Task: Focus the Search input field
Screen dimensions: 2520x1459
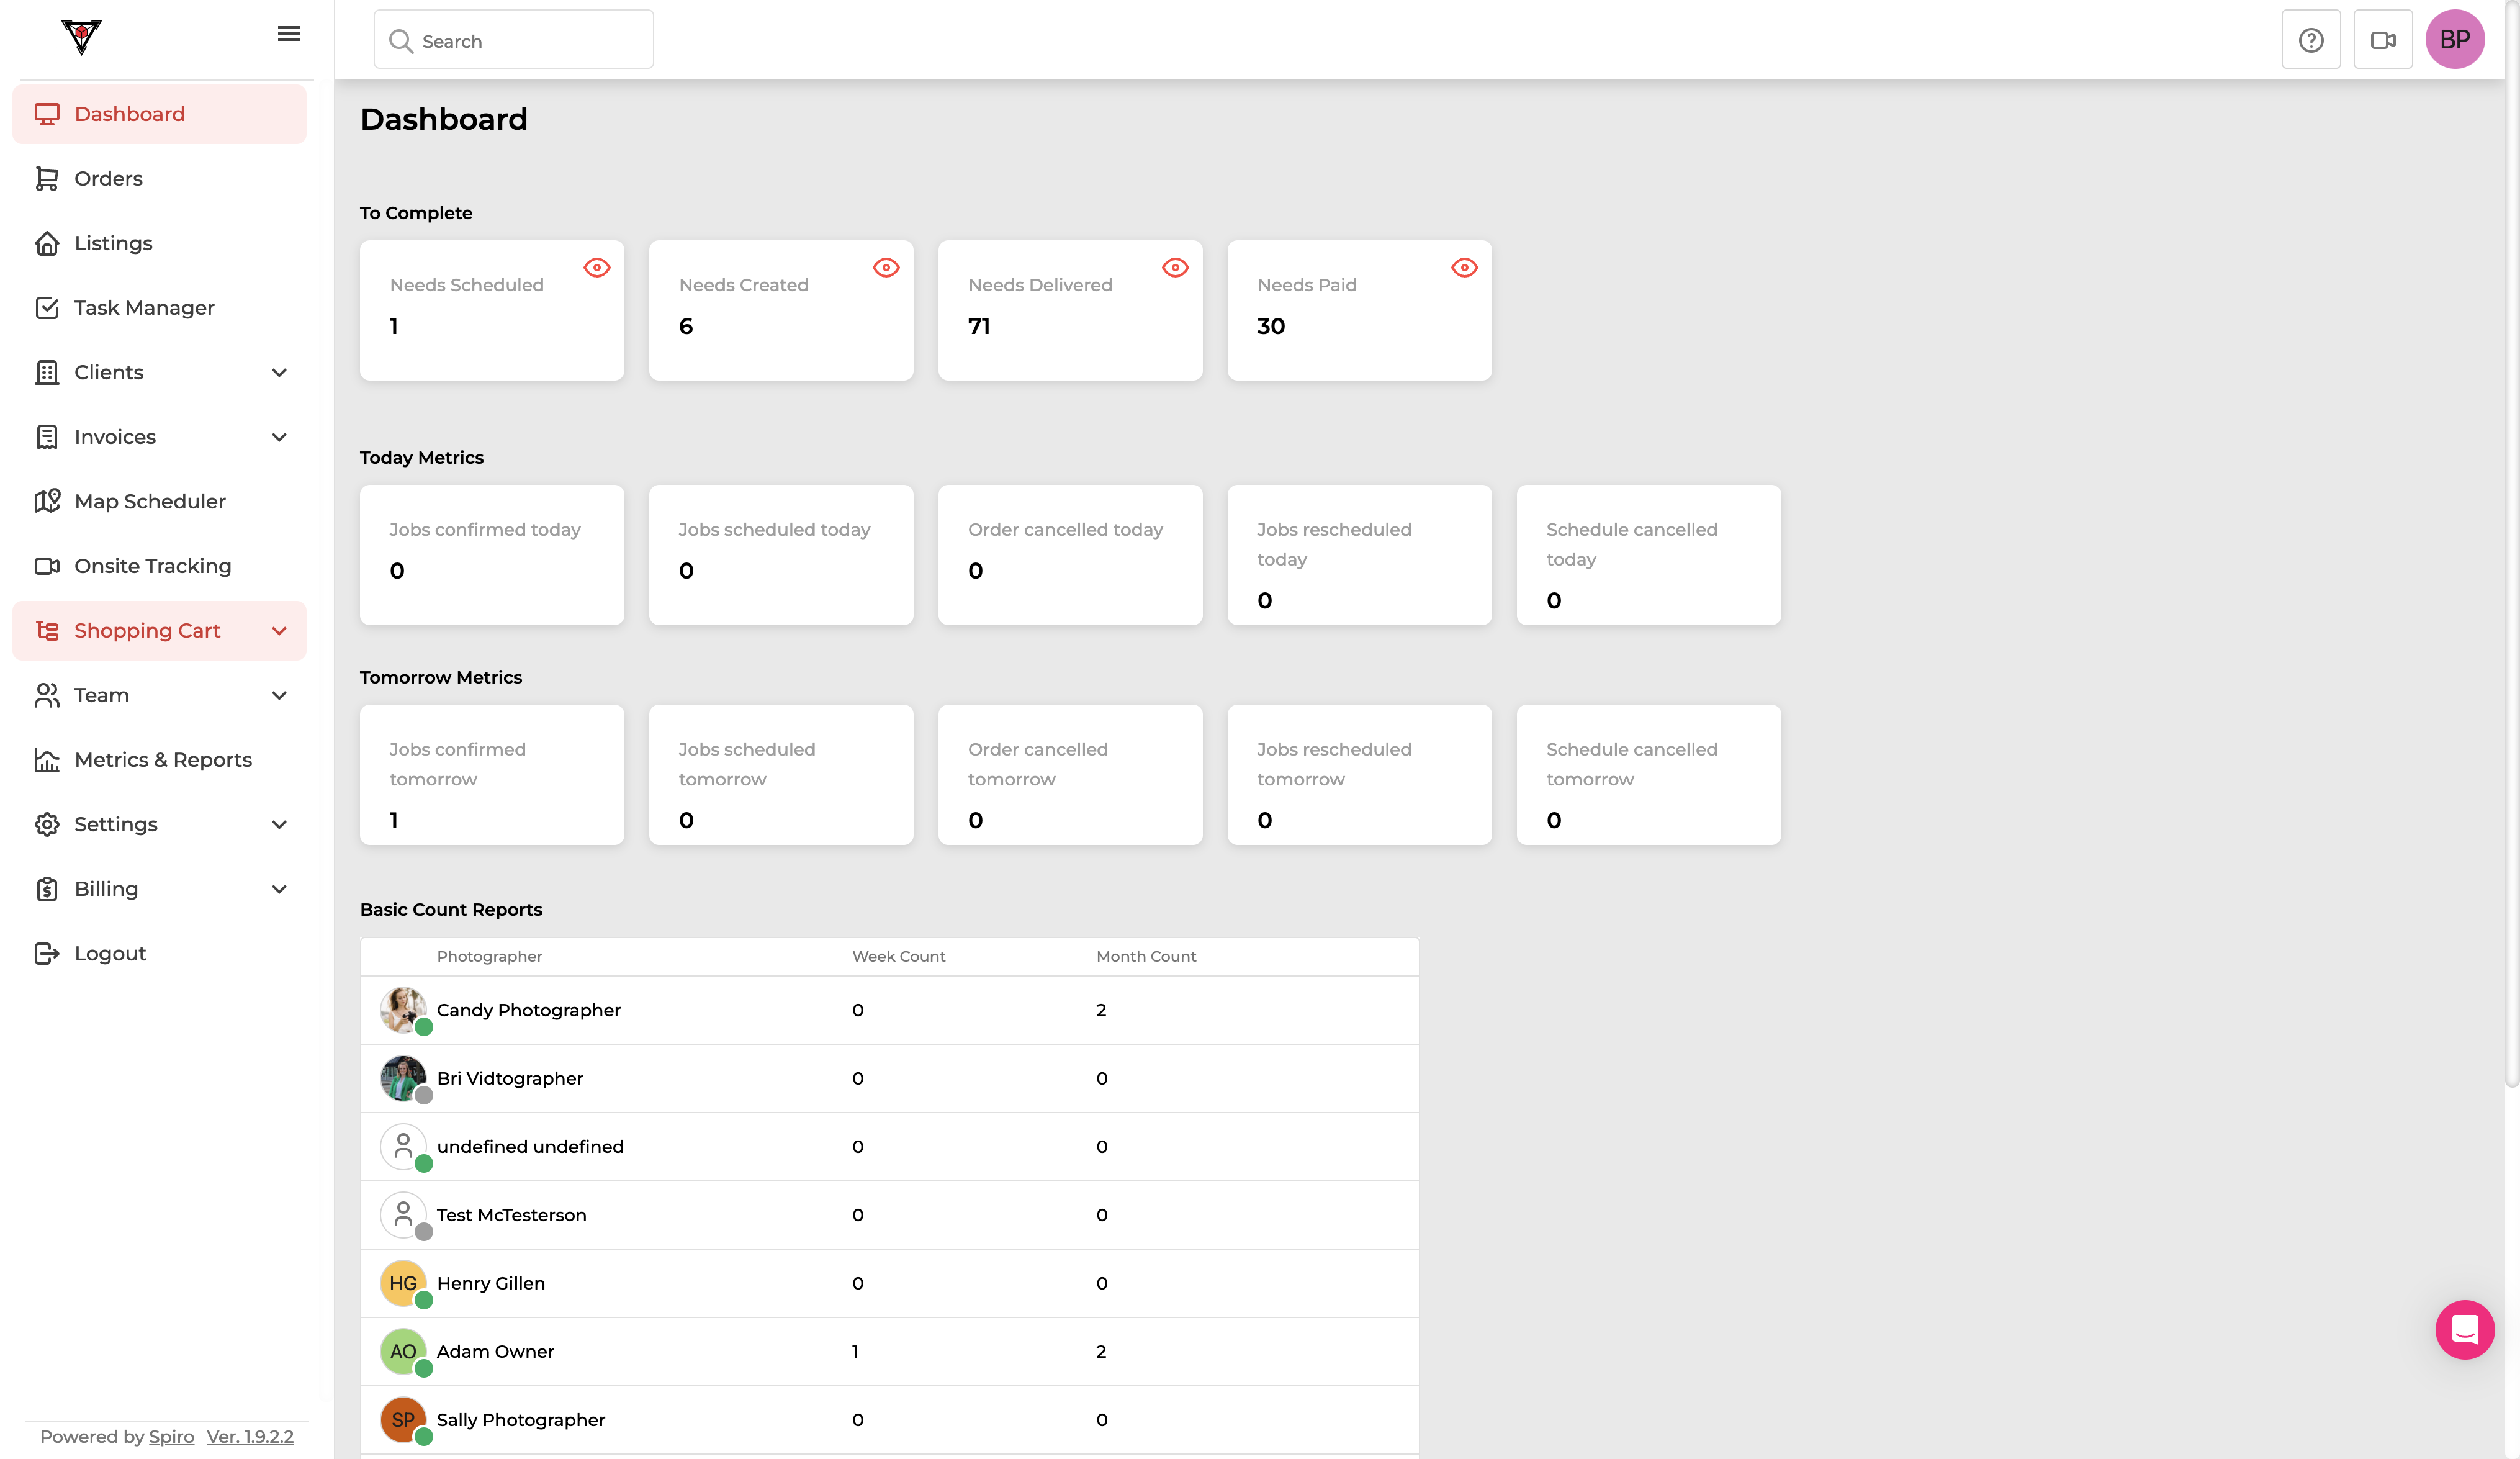Action: [514, 40]
